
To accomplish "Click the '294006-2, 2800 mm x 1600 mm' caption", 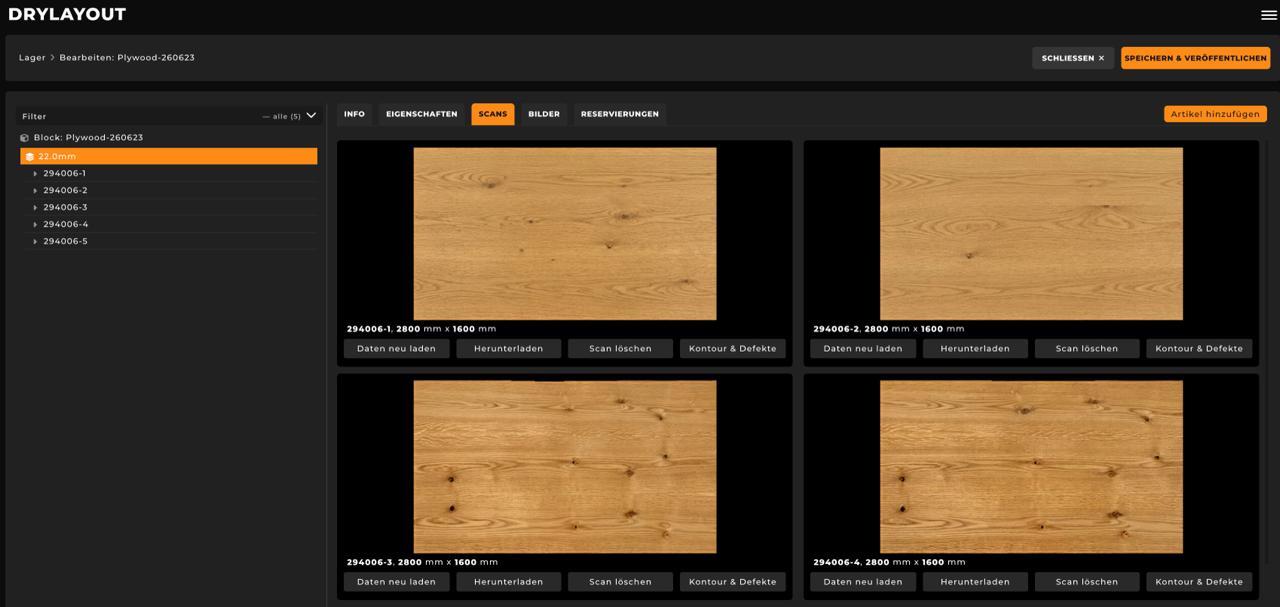I will (x=888, y=329).
